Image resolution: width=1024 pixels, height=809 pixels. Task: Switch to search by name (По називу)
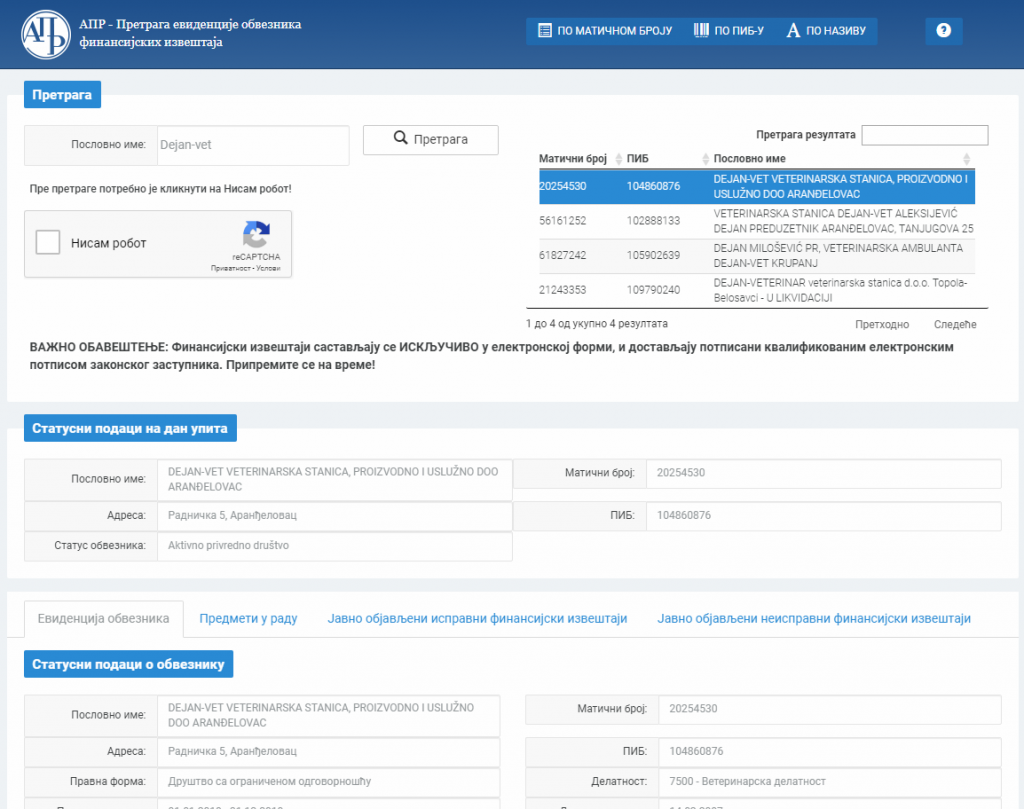coord(827,31)
